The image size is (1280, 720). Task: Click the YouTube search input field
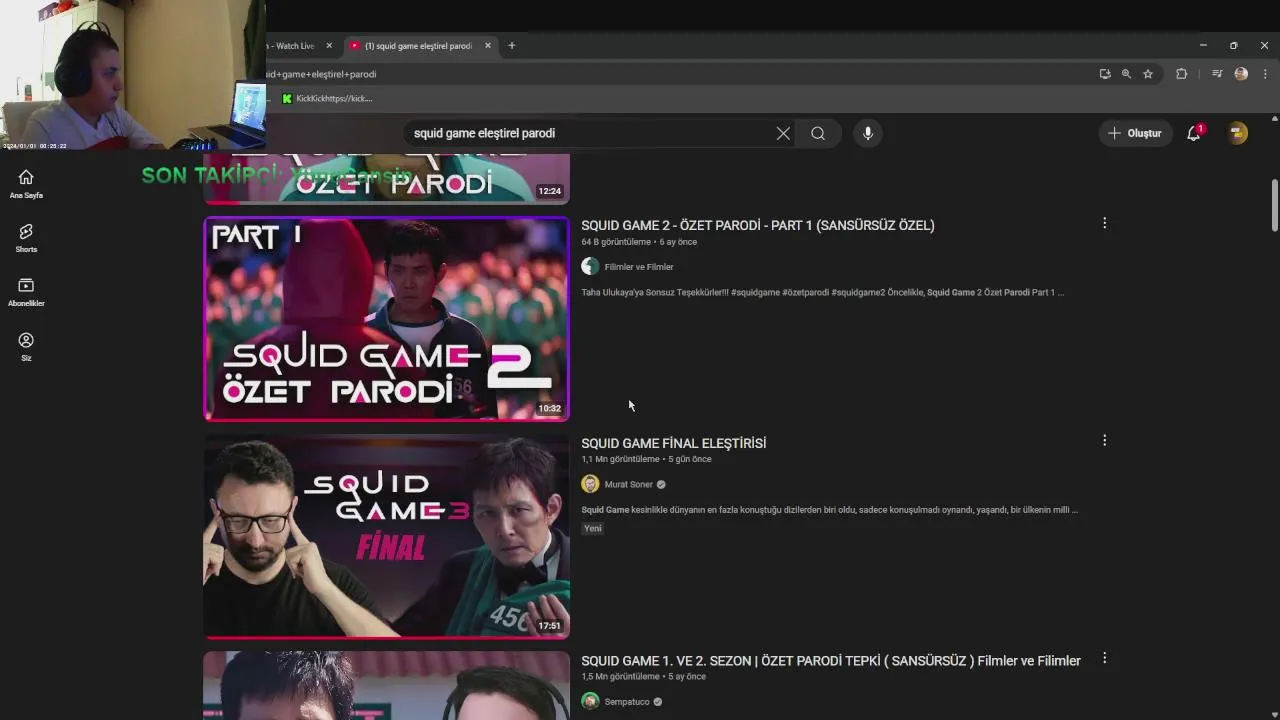[588, 133]
